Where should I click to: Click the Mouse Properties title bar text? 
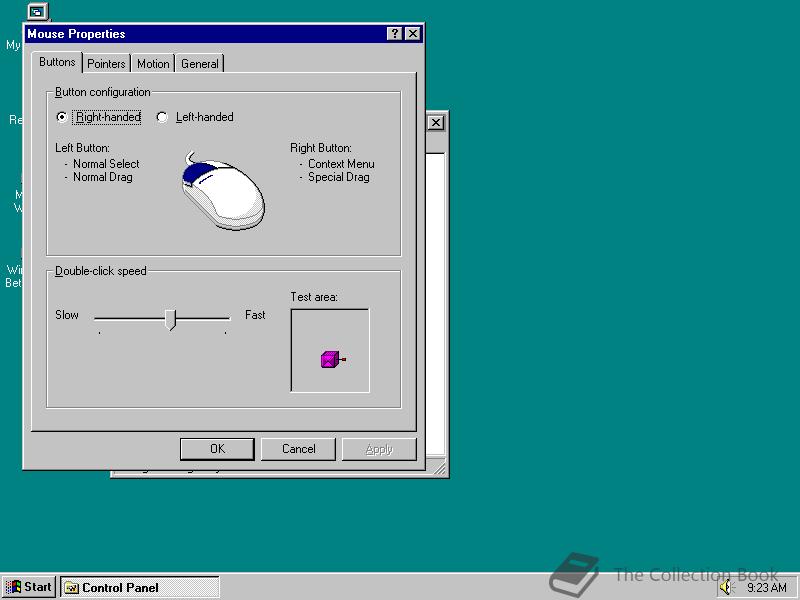point(76,34)
